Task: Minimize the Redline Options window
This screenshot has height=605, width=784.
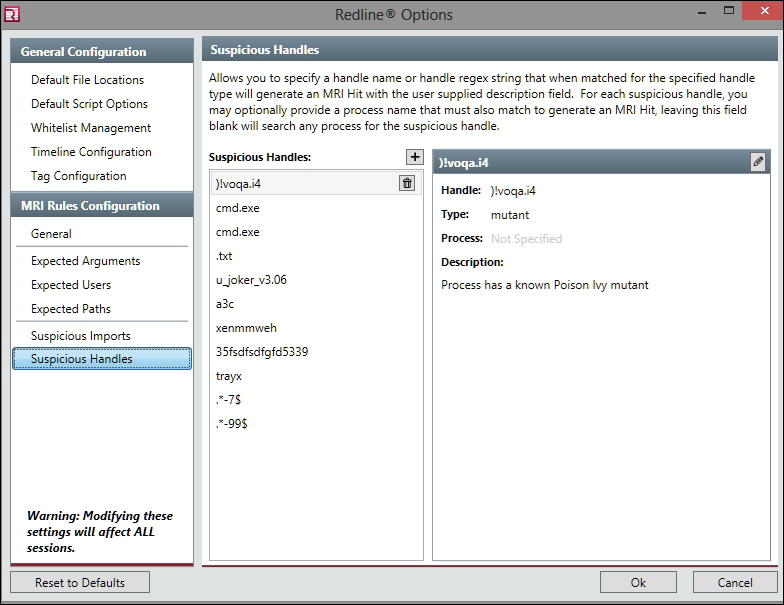Action: coord(702,12)
